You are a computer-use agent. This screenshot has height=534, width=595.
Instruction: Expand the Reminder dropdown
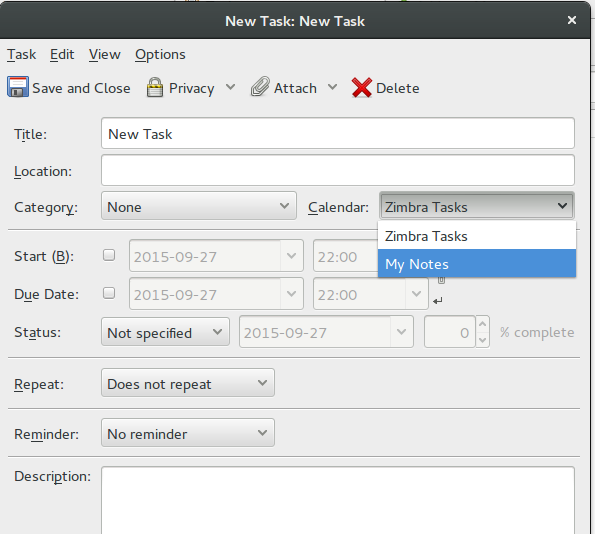188,433
